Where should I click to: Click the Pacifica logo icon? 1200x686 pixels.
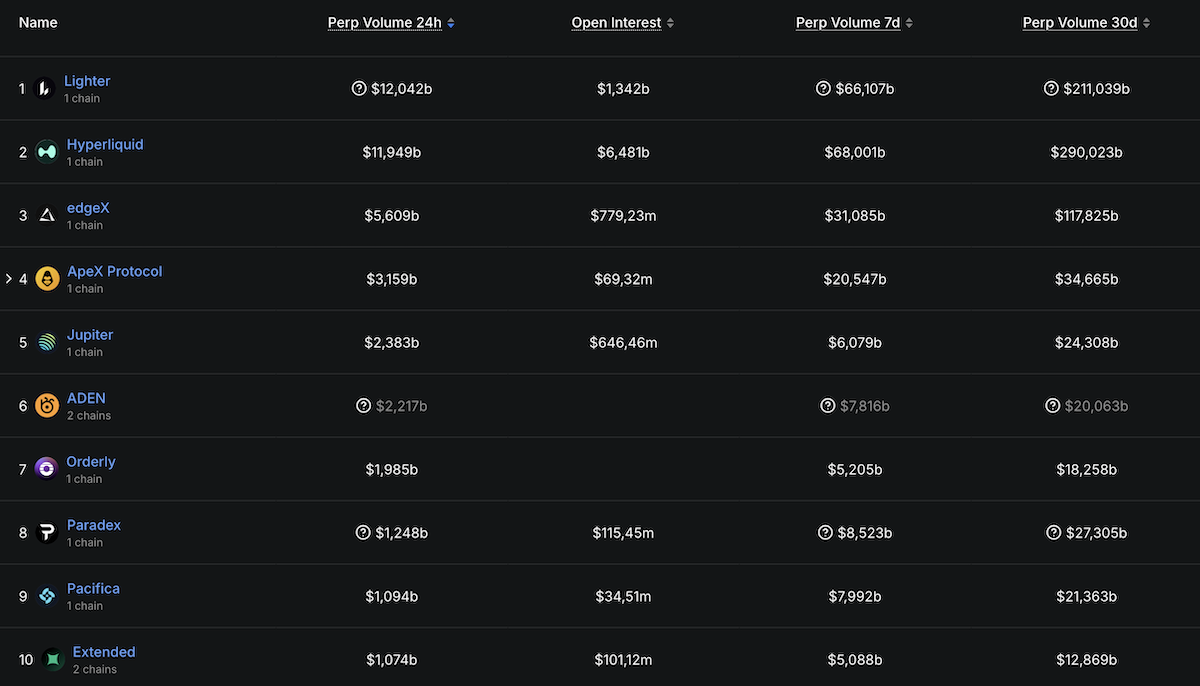coord(47,596)
